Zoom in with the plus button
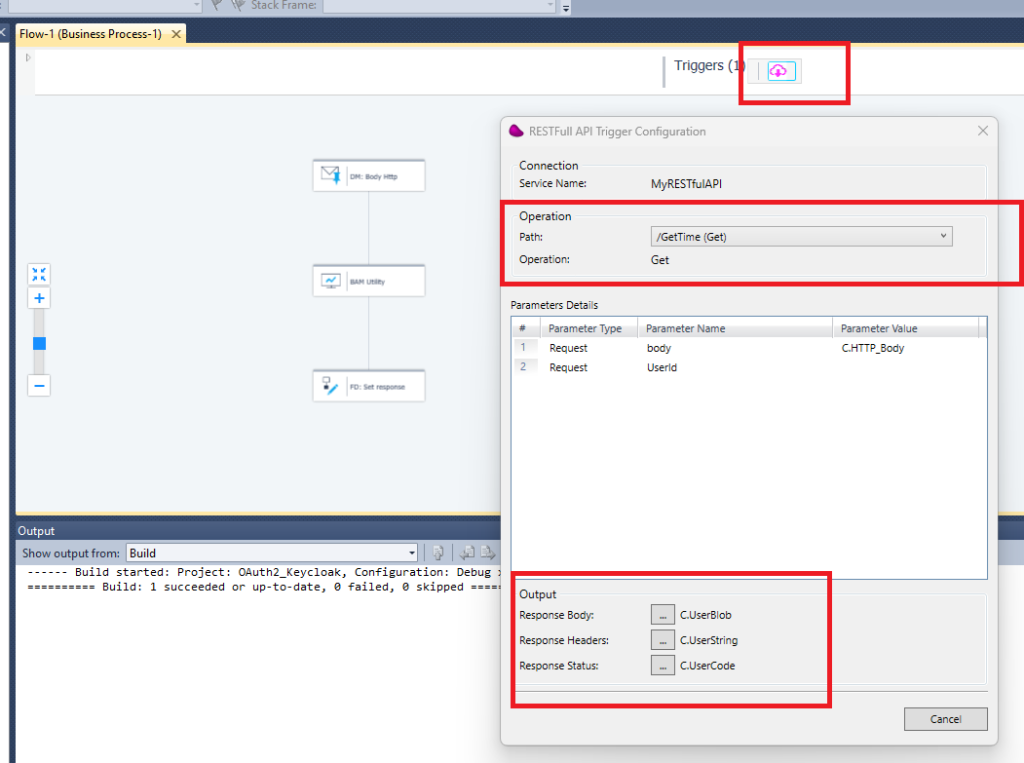 click(39, 298)
